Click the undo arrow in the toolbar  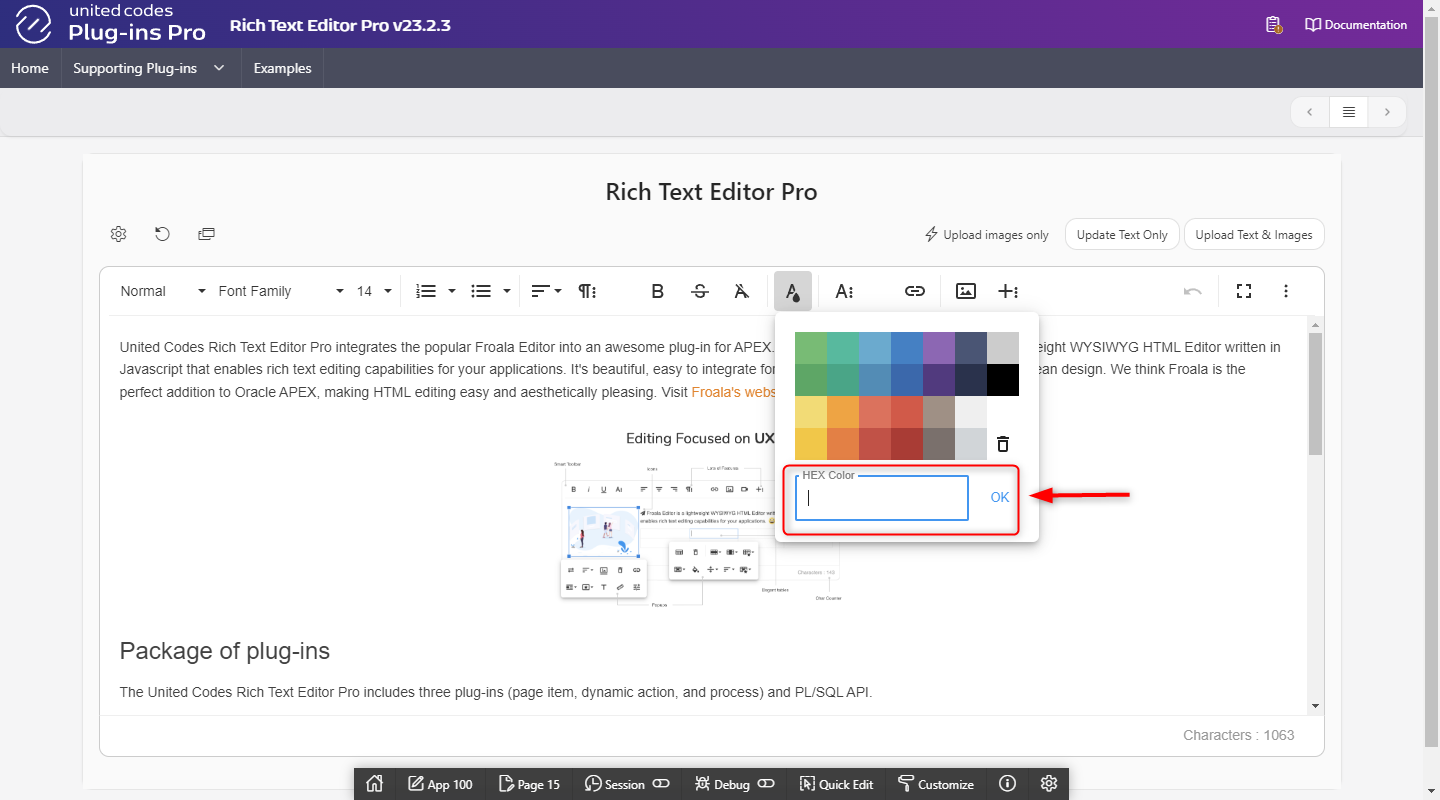(x=1193, y=291)
